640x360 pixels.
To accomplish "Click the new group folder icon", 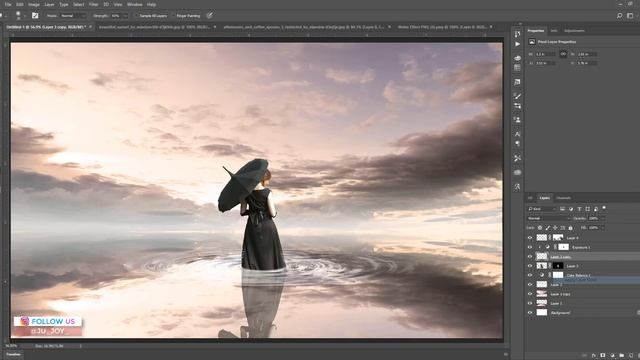I will tap(622, 356).
